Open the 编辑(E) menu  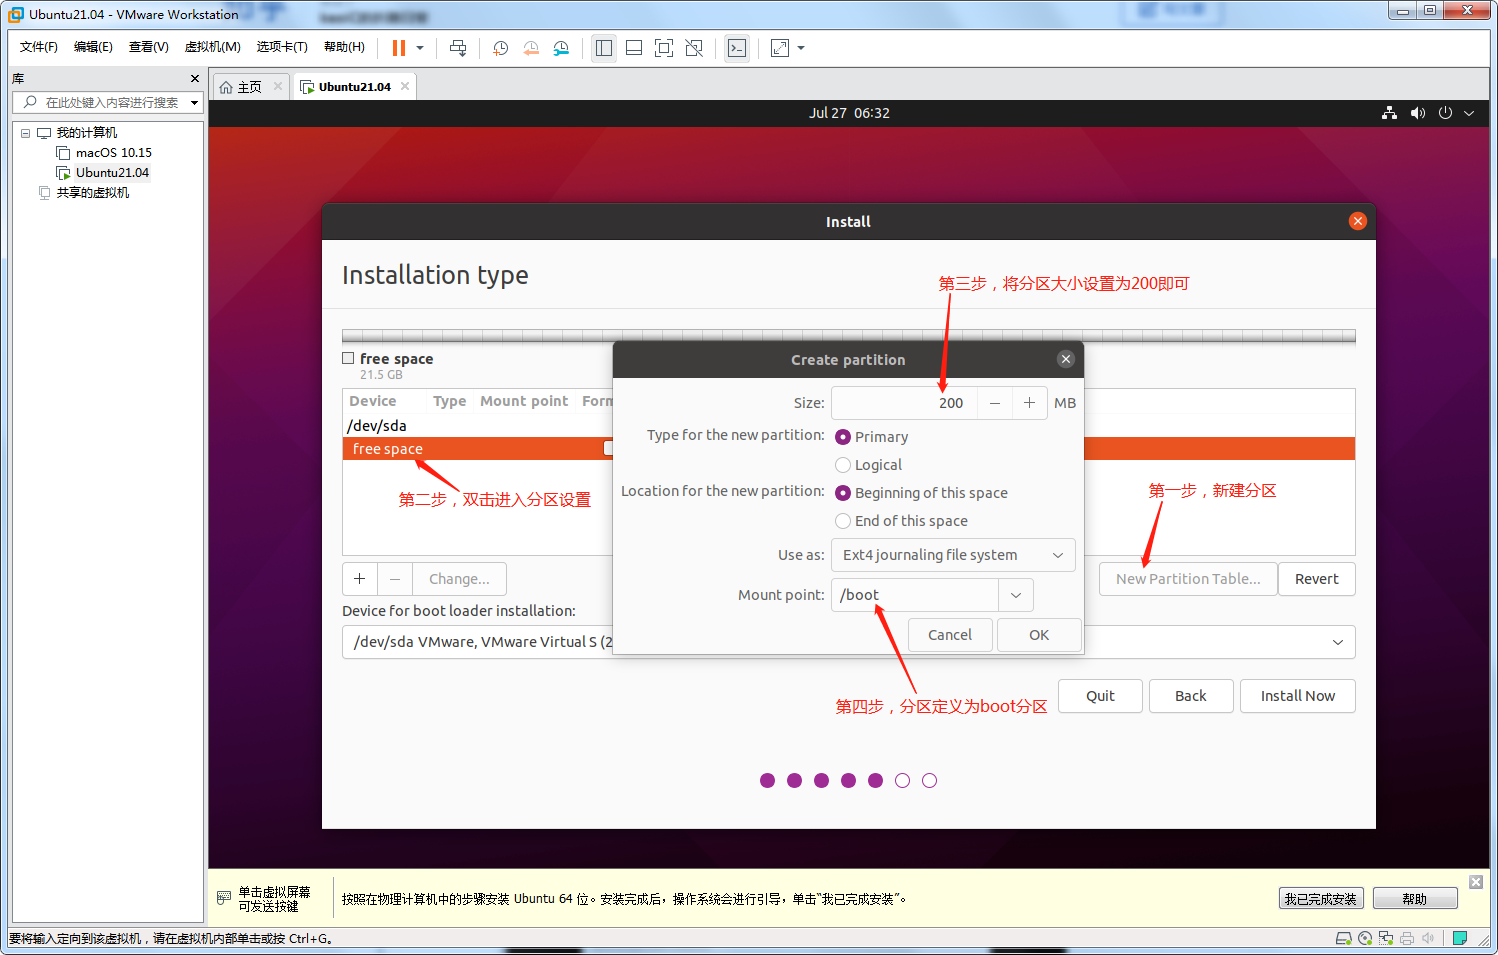93,47
